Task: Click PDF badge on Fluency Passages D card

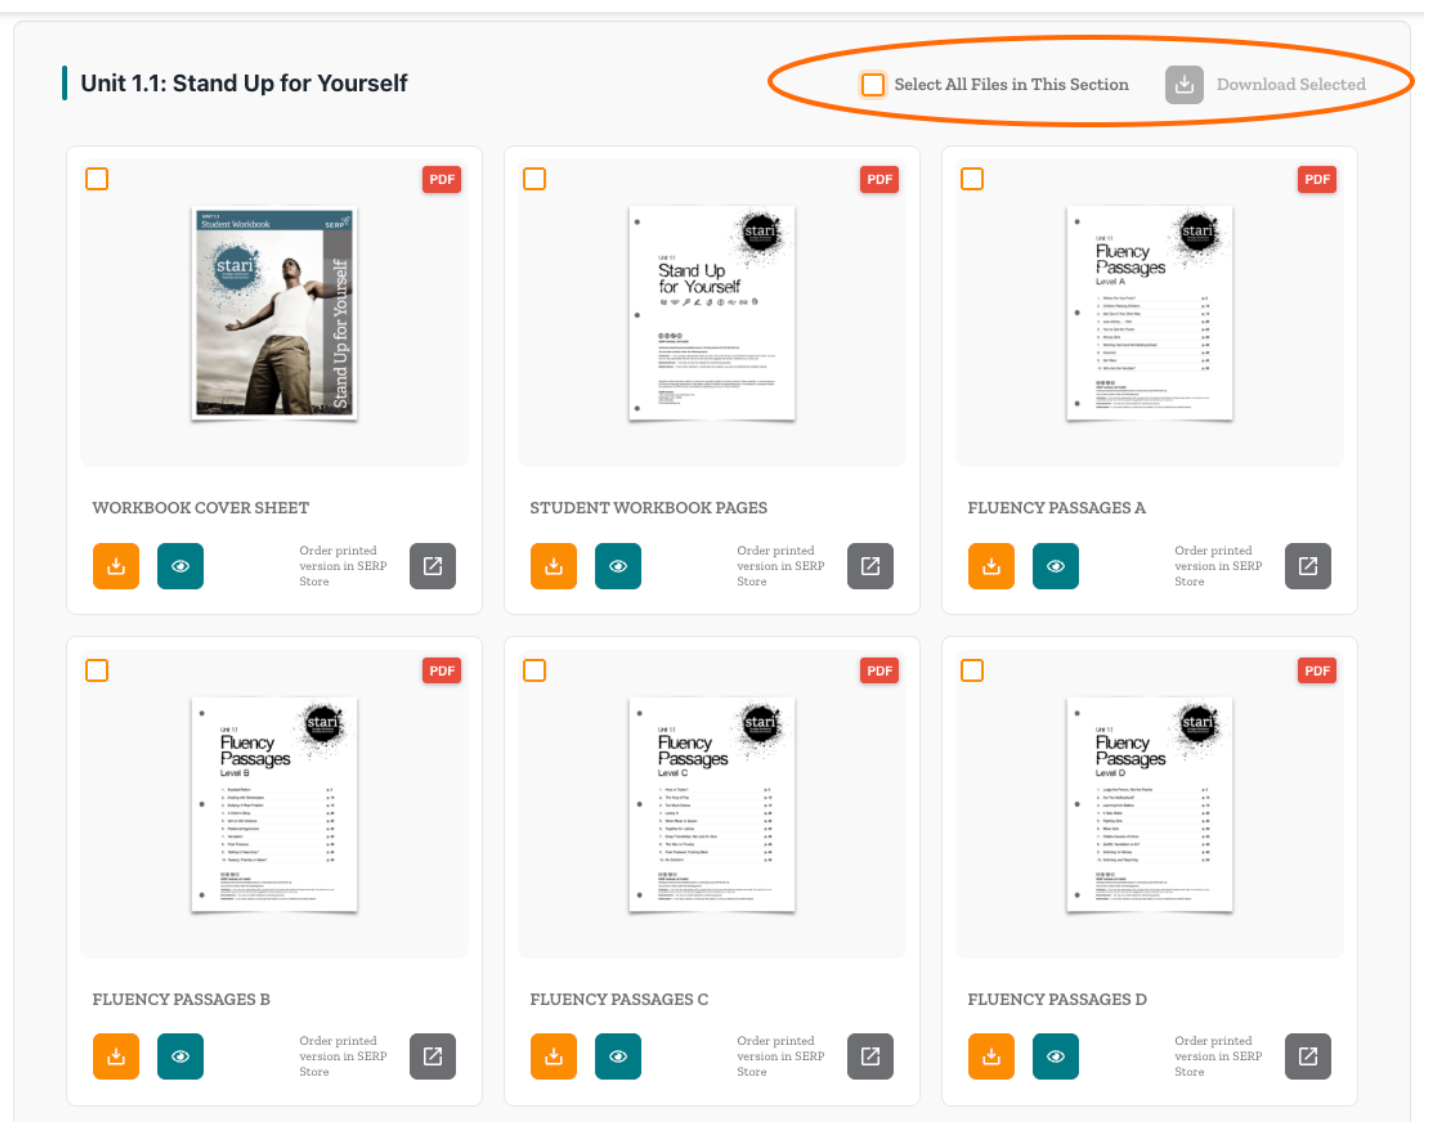Action: (x=1317, y=670)
